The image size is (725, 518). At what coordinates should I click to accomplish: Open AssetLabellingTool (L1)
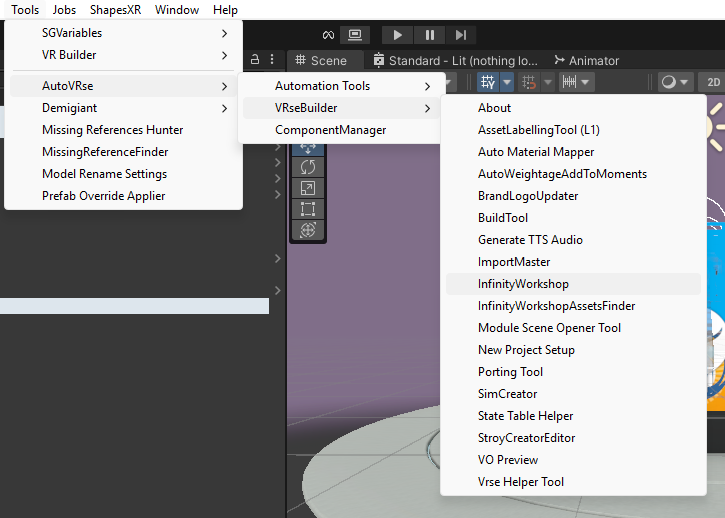pyautogui.click(x=573, y=130)
